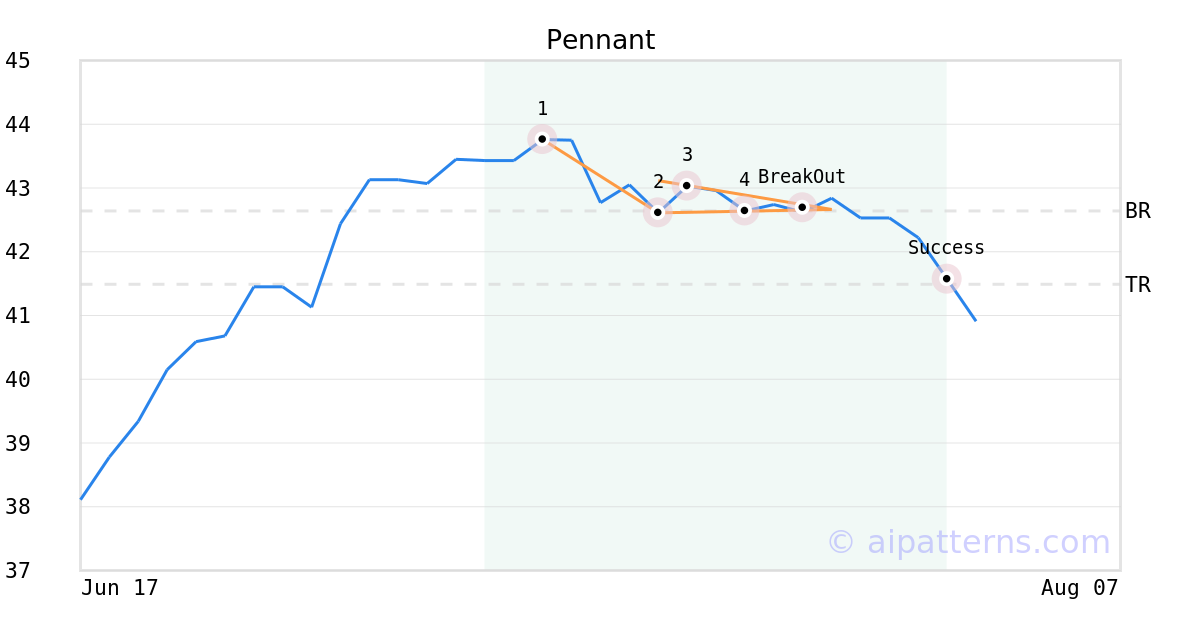The width and height of the screenshot is (1200, 630).
Task: Click the Jun 17 date label
Action: (x=119, y=588)
